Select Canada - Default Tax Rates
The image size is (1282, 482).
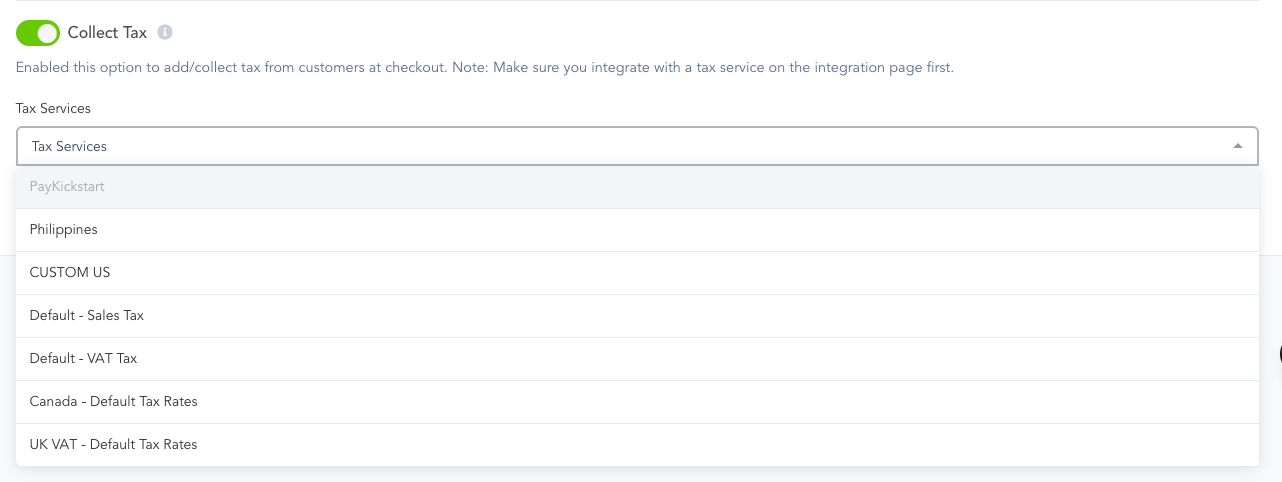click(637, 402)
